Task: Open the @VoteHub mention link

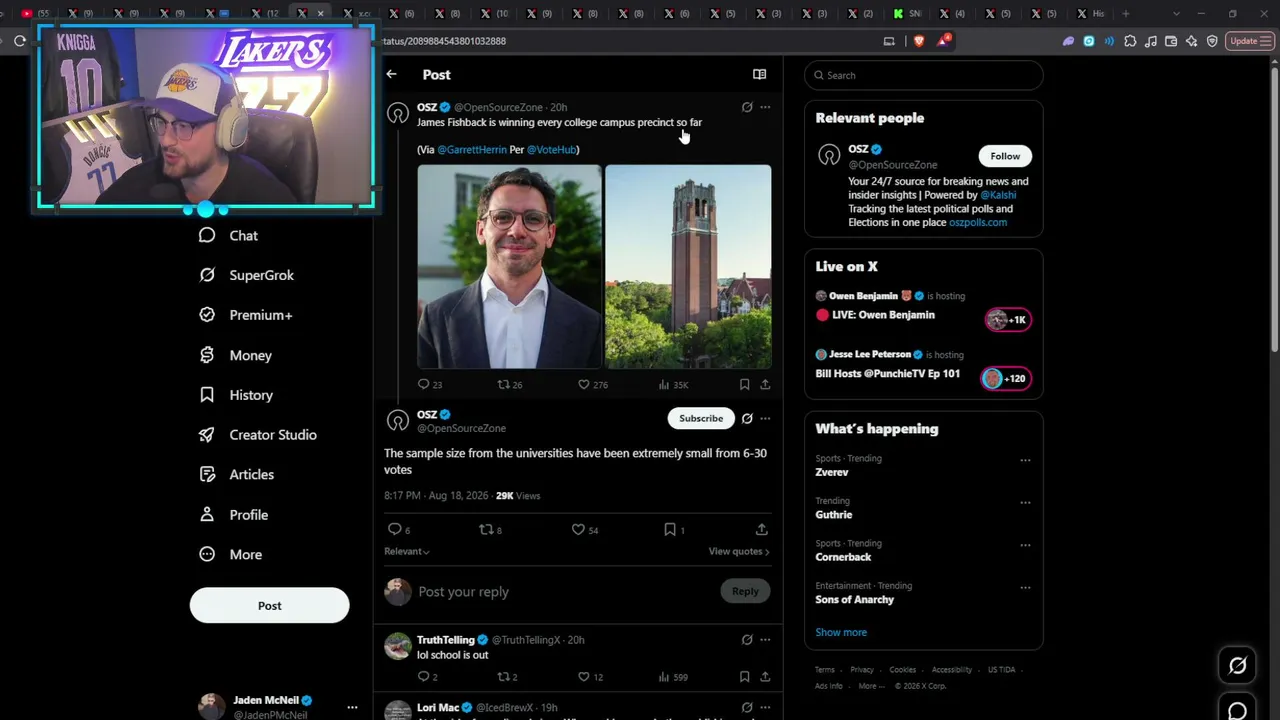Action: coord(551,150)
